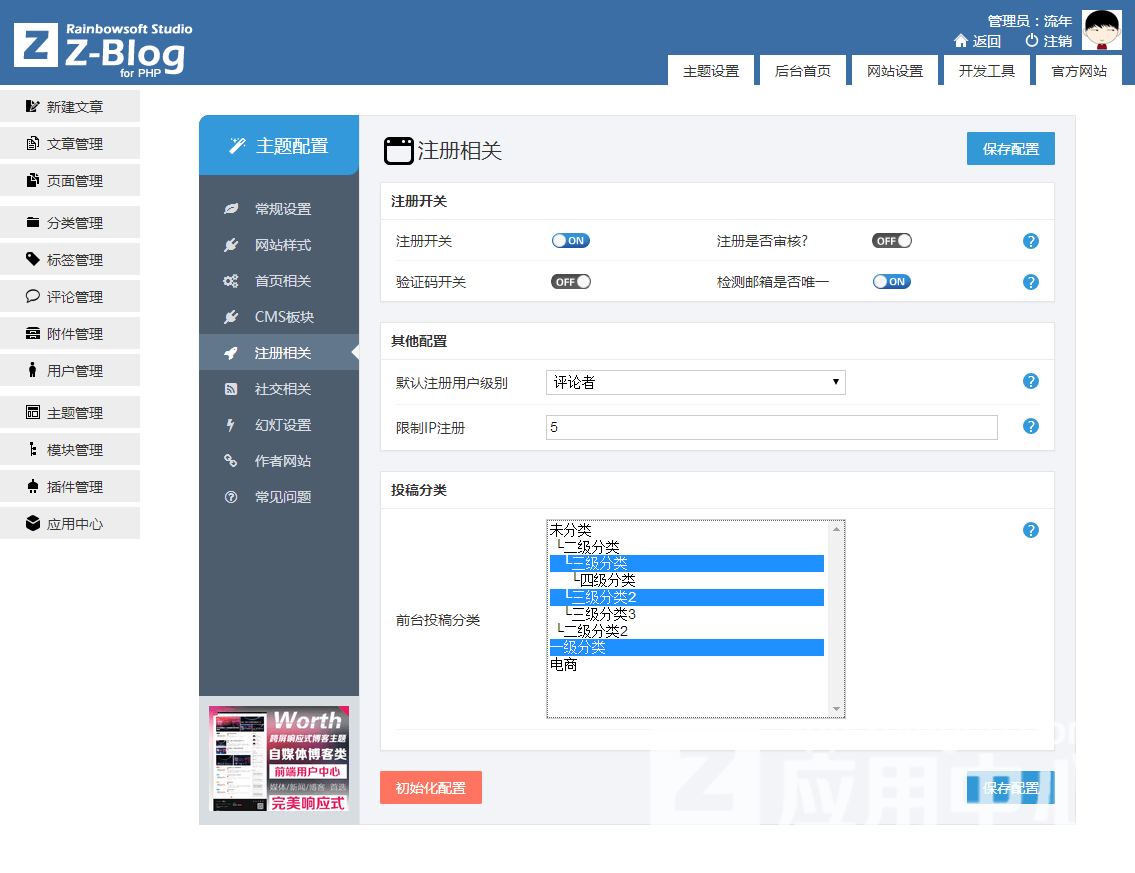This screenshot has height=873, width=1135.
Task: Turn on the 注册是否审核 toggle
Action: click(892, 241)
